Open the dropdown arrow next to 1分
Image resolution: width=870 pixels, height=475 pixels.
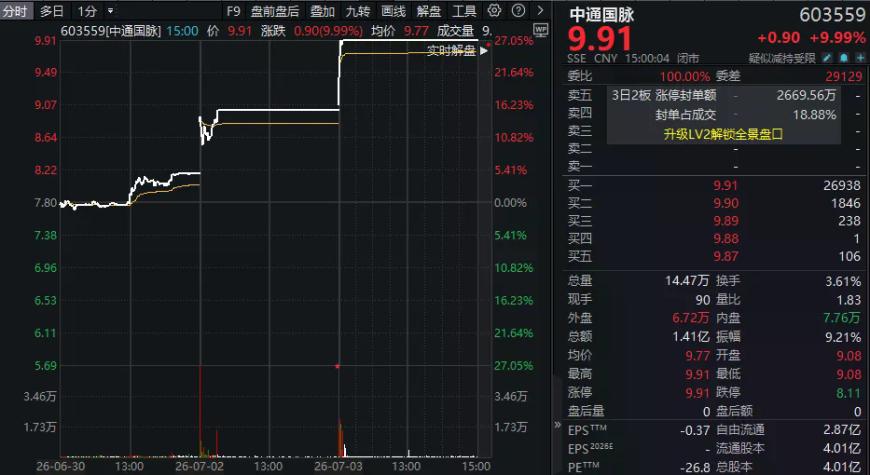coord(110,11)
